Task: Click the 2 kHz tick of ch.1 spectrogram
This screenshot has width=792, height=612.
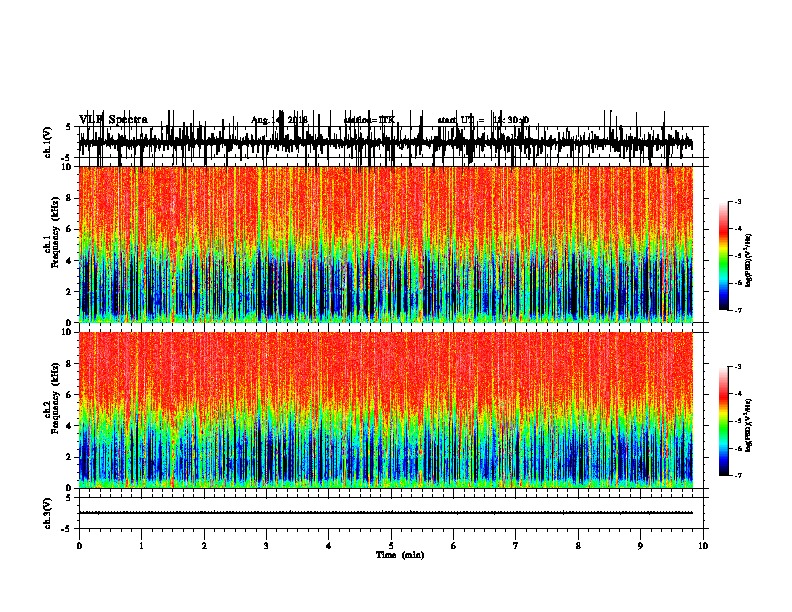Action: pyautogui.click(x=69, y=292)
